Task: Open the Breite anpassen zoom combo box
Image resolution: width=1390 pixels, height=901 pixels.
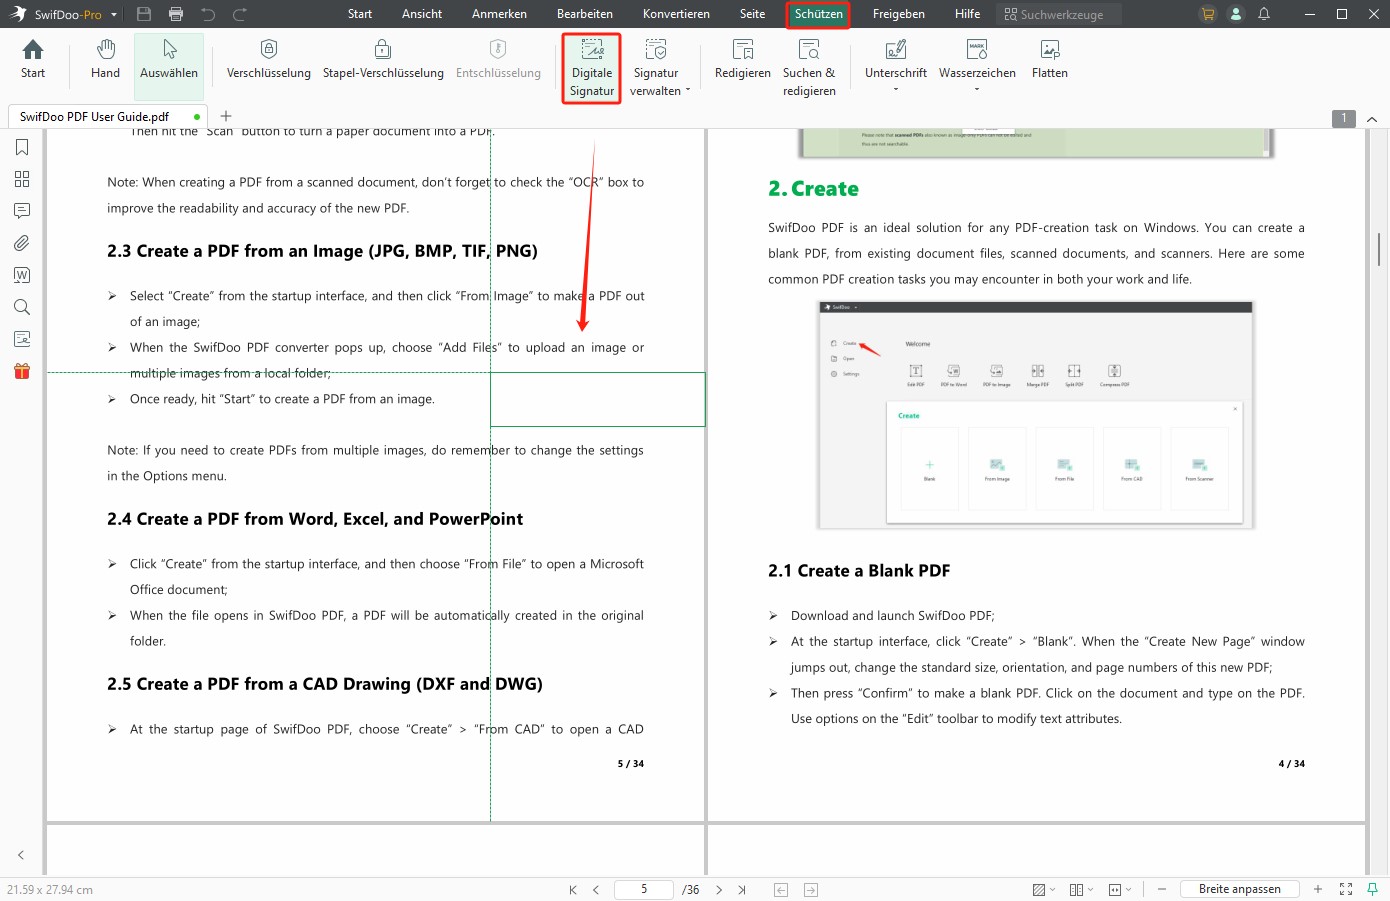Action: [x=1240, y=889]
